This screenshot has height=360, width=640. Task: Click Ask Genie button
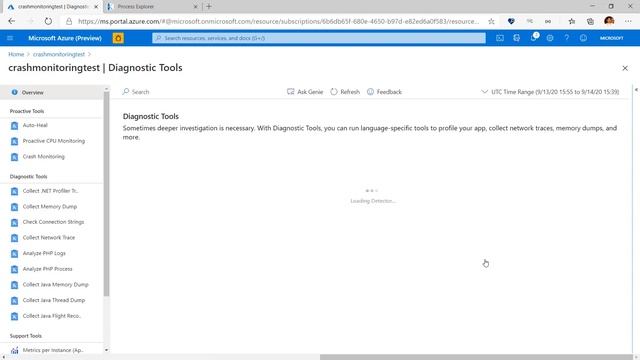click(x=305, y=92)
